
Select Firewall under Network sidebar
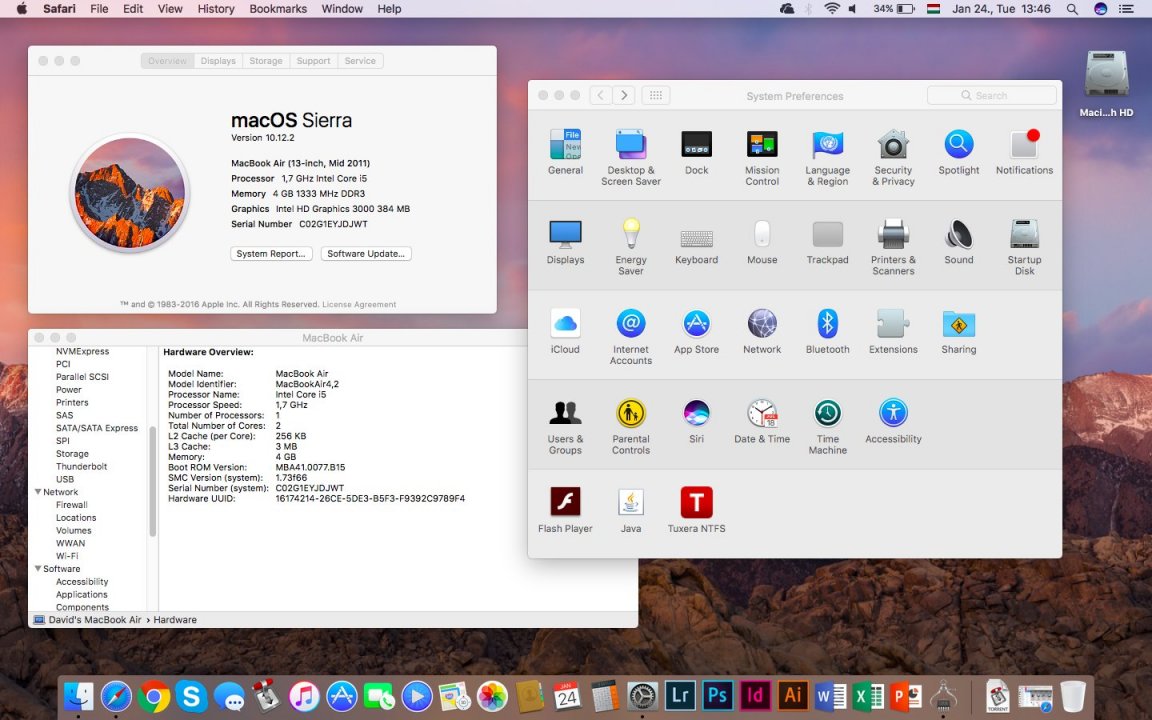[x=72, y=505]
